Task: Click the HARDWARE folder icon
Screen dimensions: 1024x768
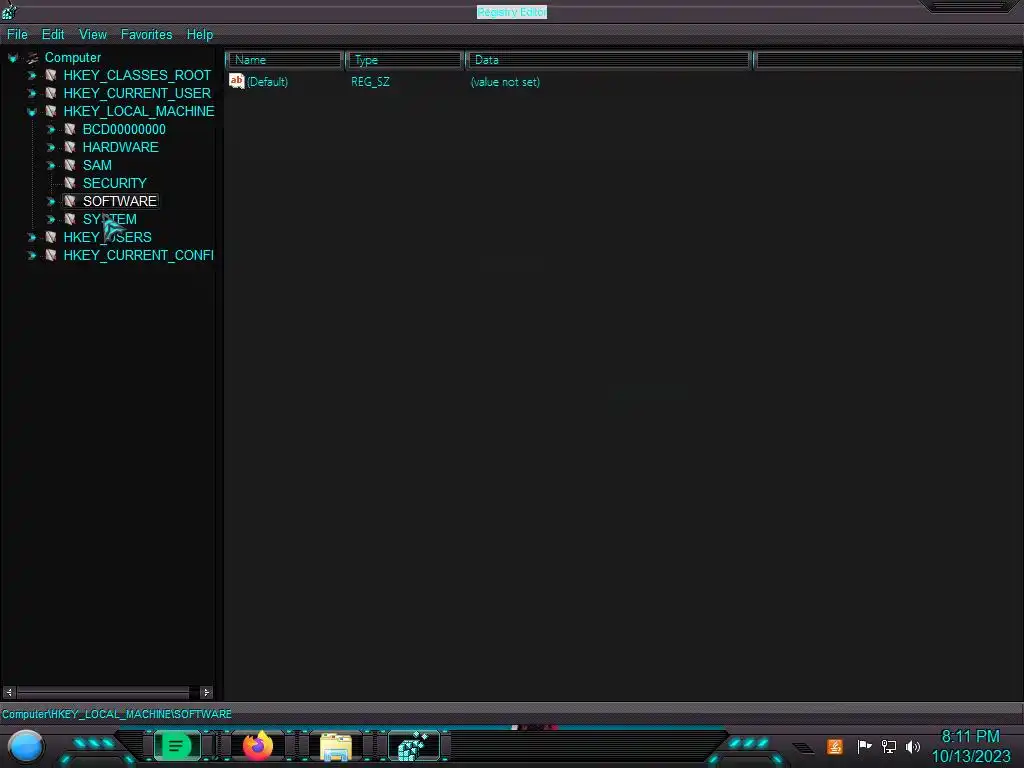Action: 69,147
